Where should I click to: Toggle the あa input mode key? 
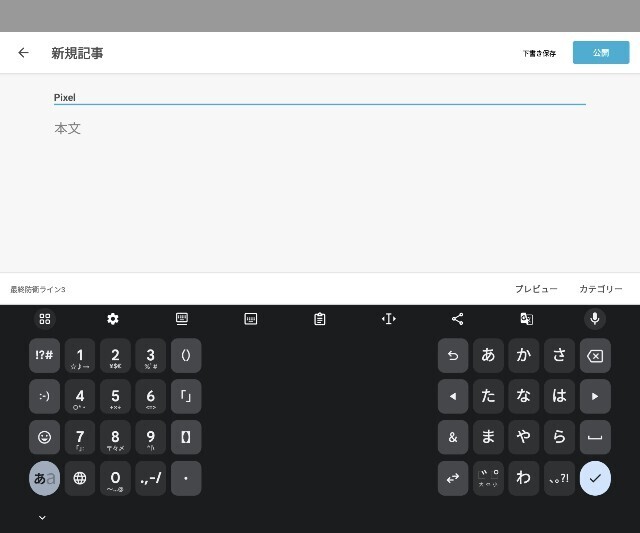pyautogui.click(x=44, y=478)
